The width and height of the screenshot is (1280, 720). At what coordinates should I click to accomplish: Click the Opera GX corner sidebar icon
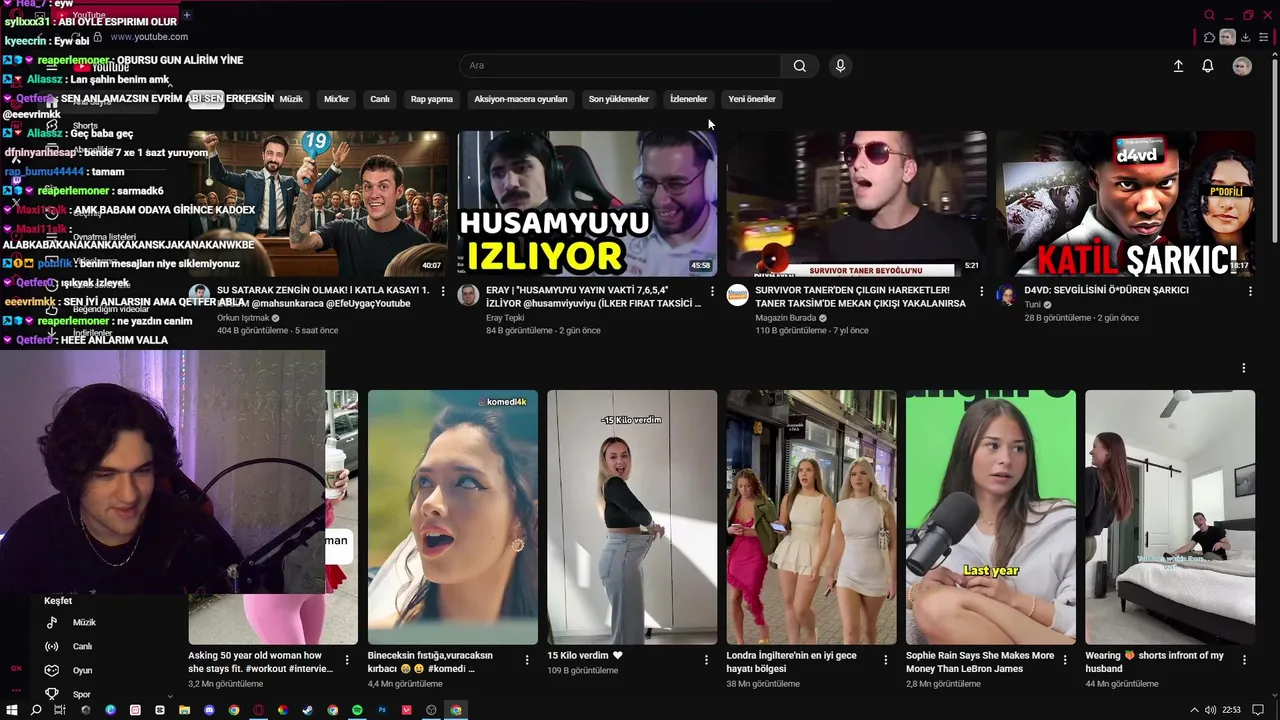pos(16,668)
